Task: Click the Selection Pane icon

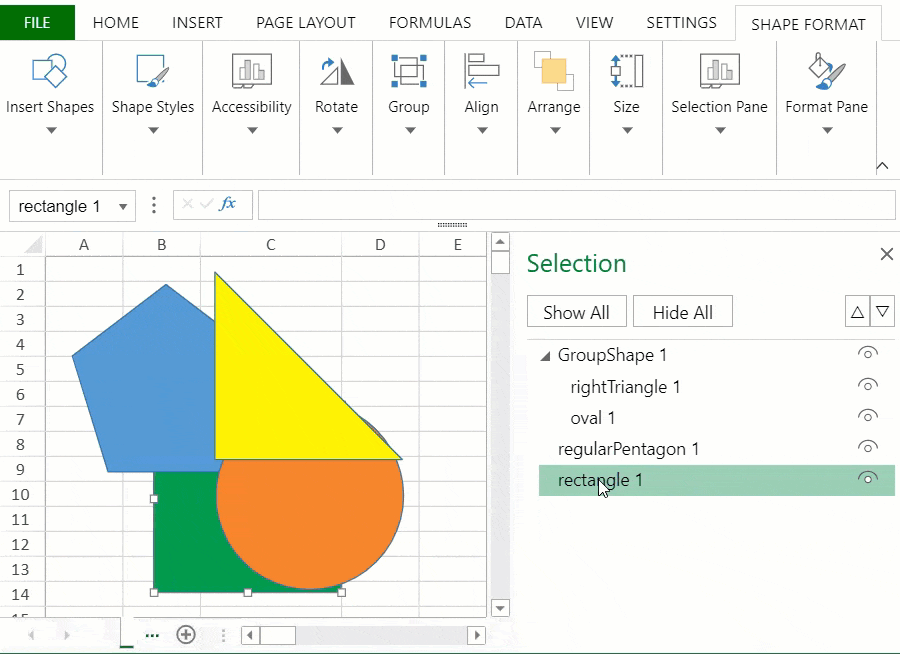Action: pos(719,71)
